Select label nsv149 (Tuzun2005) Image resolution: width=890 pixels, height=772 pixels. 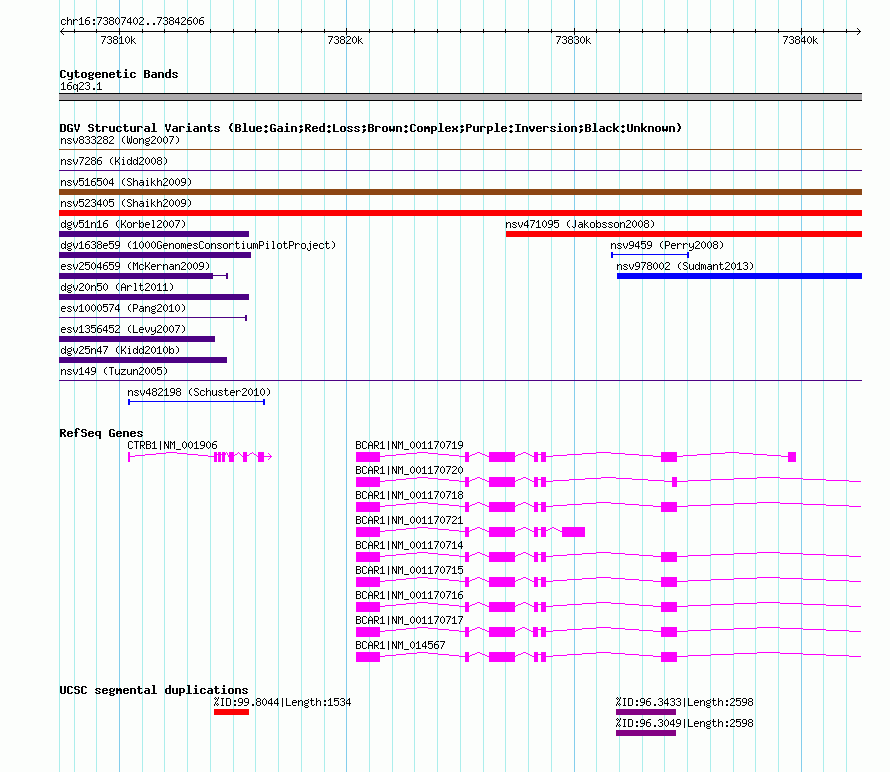point(114,371)
